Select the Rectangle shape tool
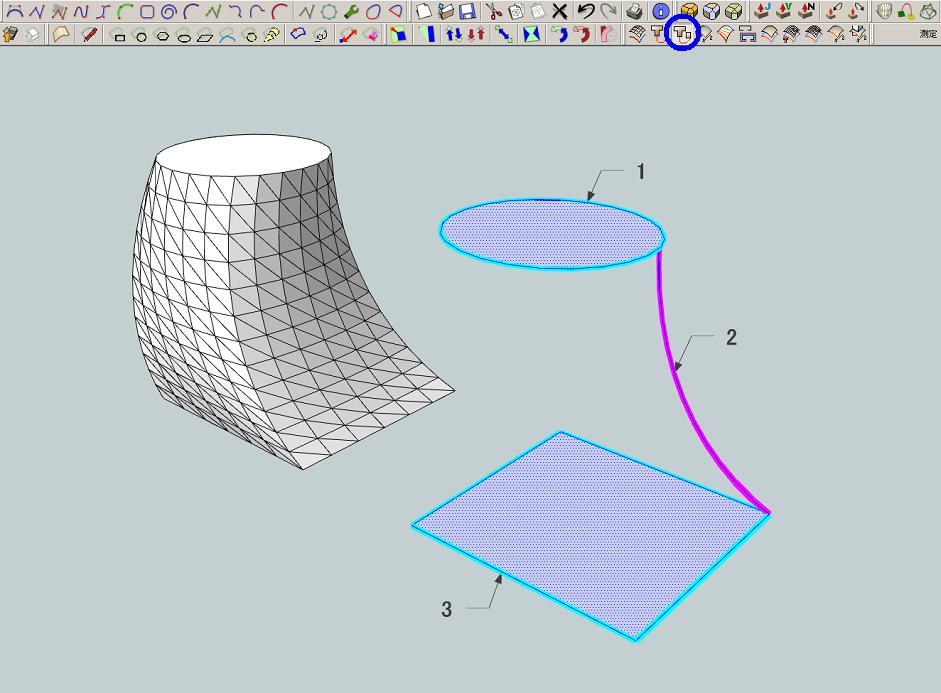941x693 pixels. coord(120,37)
